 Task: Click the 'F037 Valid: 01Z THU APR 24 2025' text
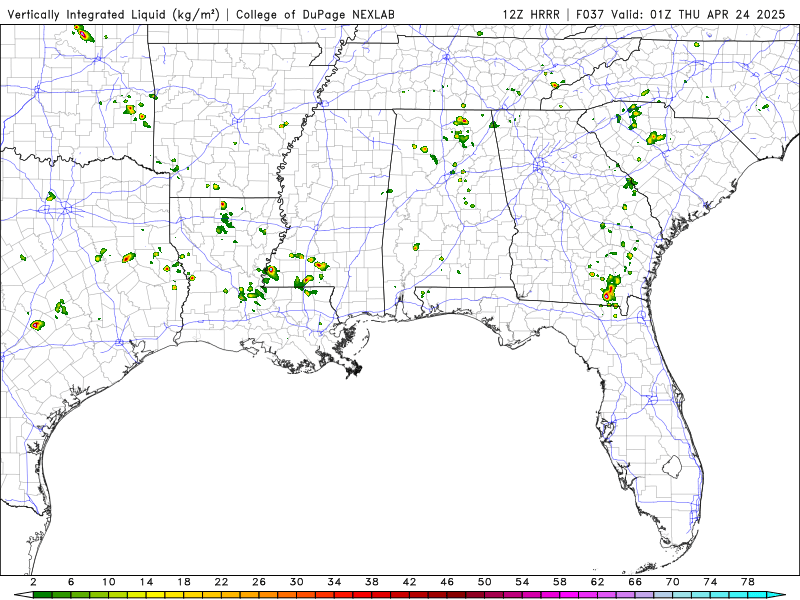pyautogui.click(x=680, y=14)
